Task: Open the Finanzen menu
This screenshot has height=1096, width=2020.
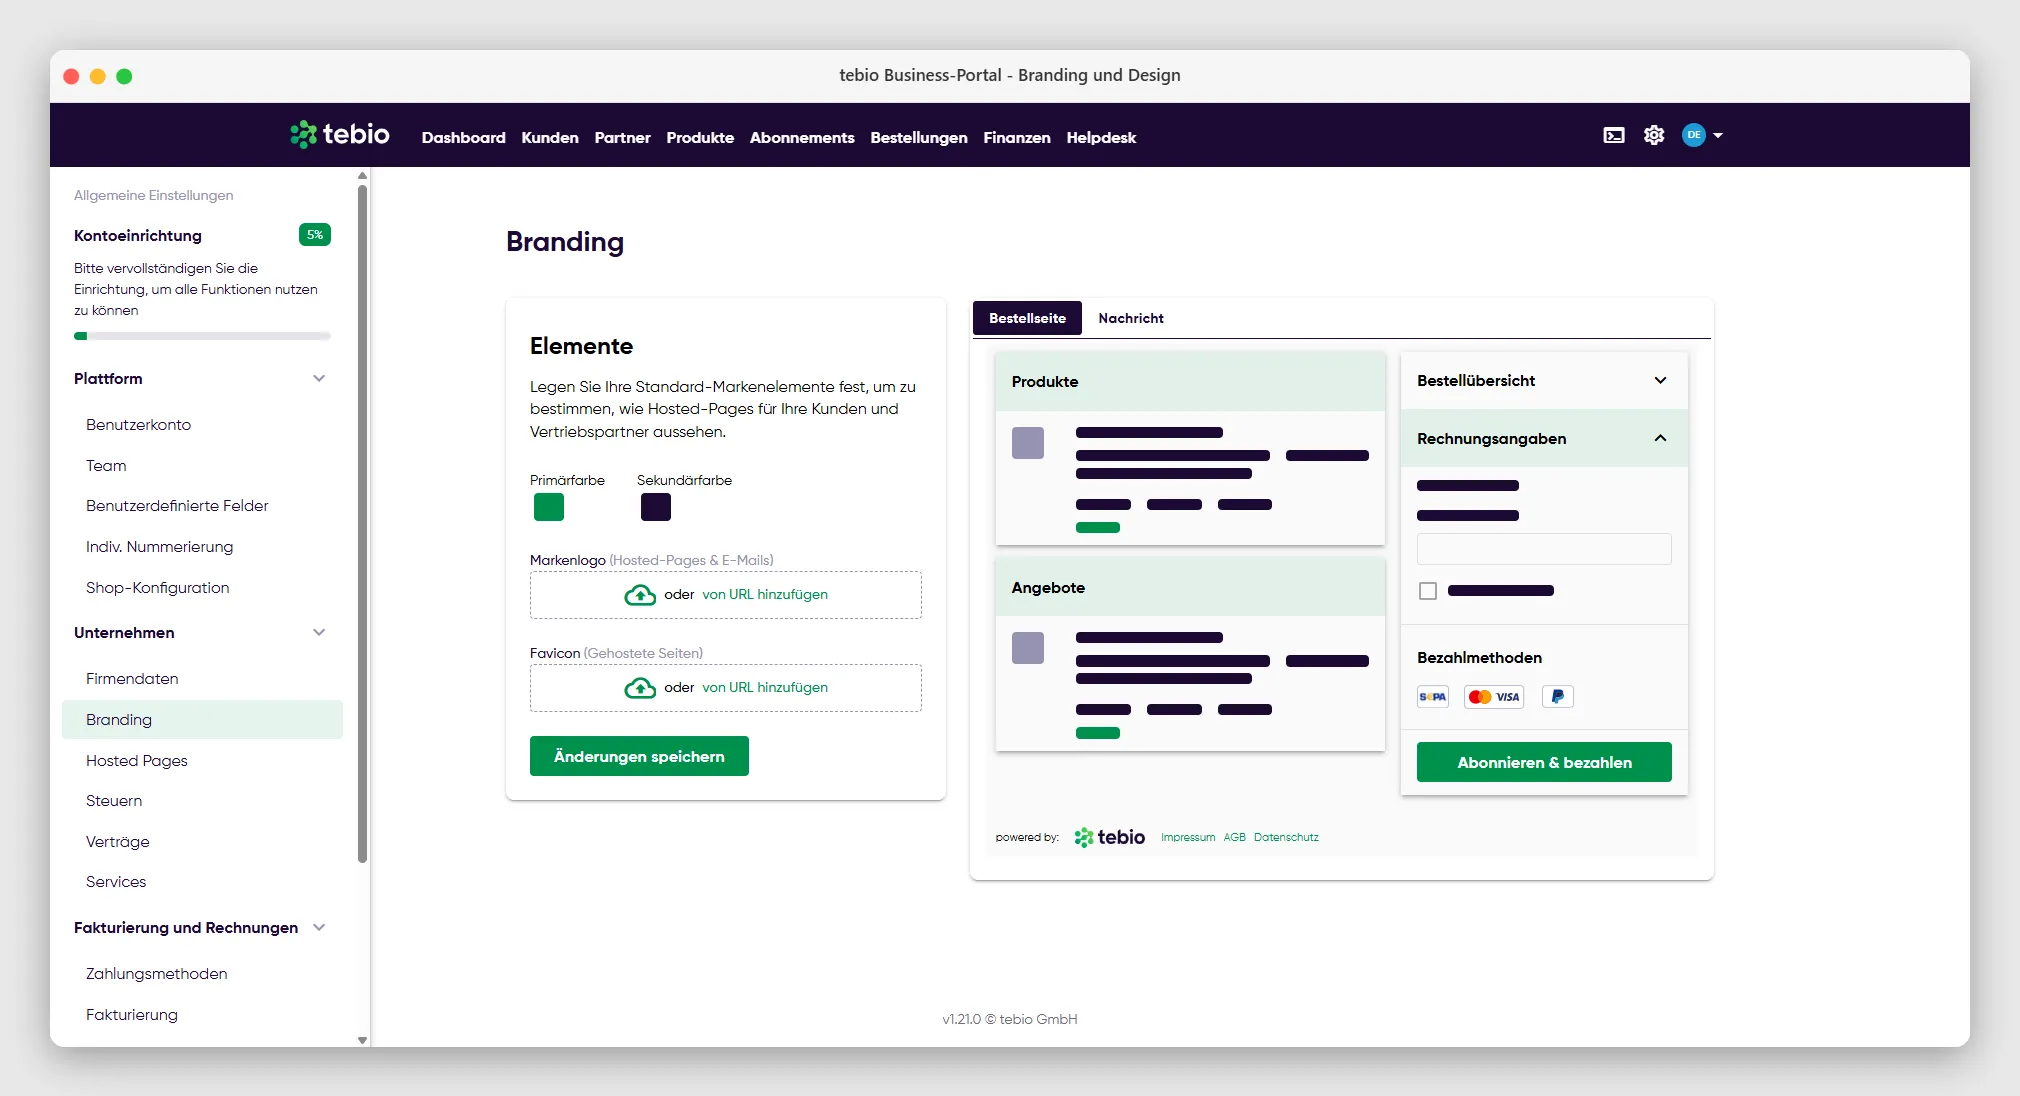Action: click(1017, 138)
